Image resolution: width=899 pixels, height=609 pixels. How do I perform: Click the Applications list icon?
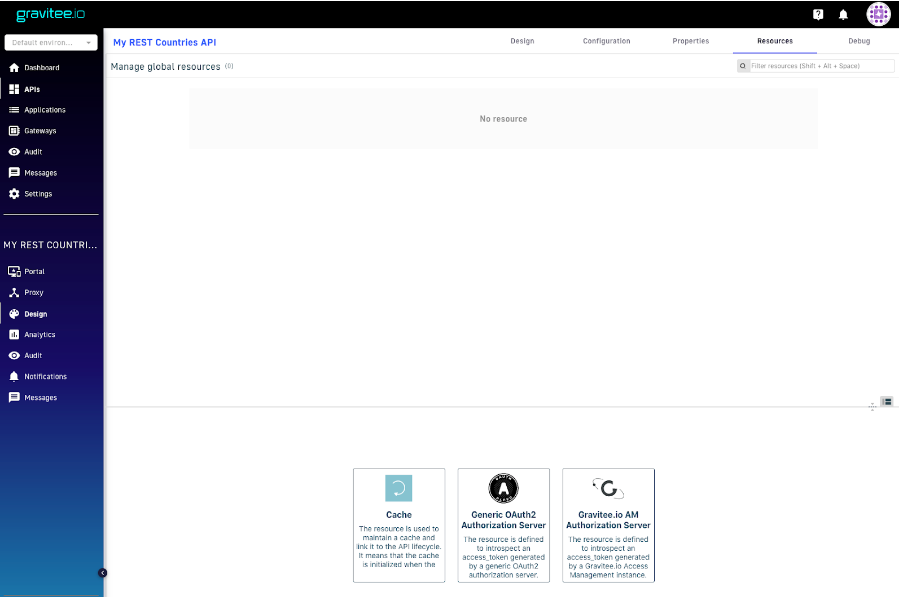(x=13, y=109)
